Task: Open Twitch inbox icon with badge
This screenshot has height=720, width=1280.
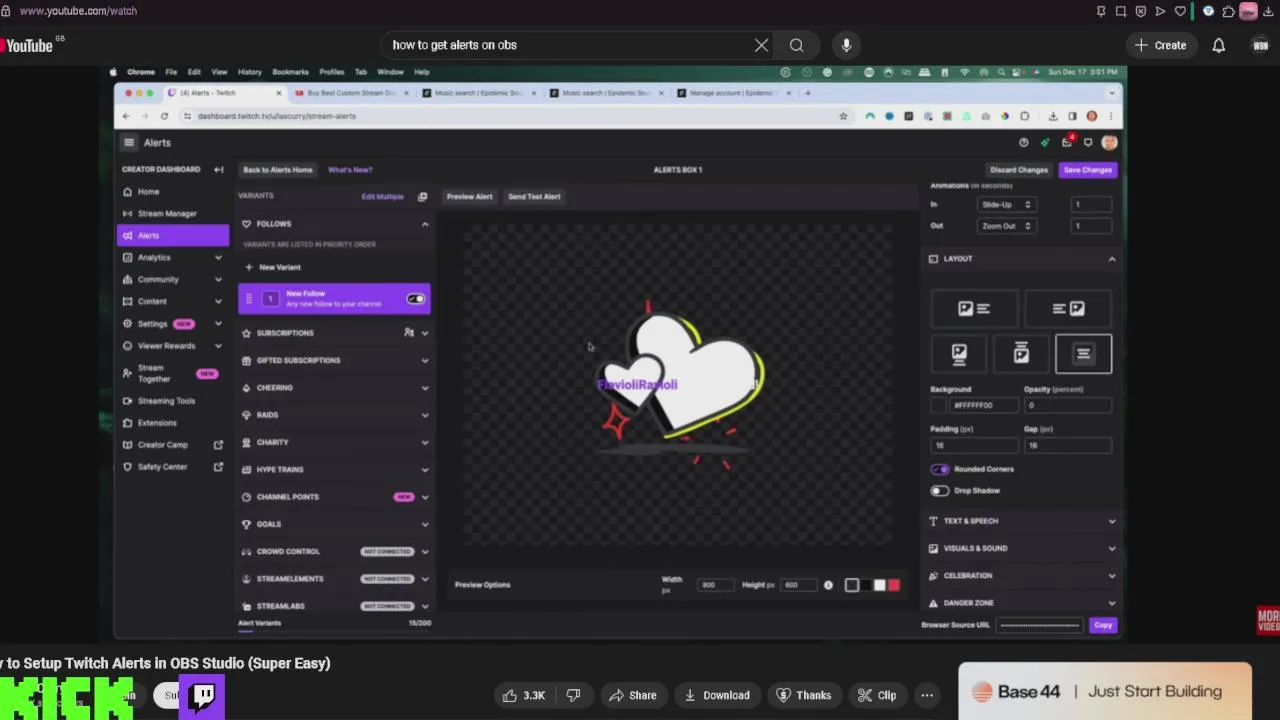Action: 1067,142
